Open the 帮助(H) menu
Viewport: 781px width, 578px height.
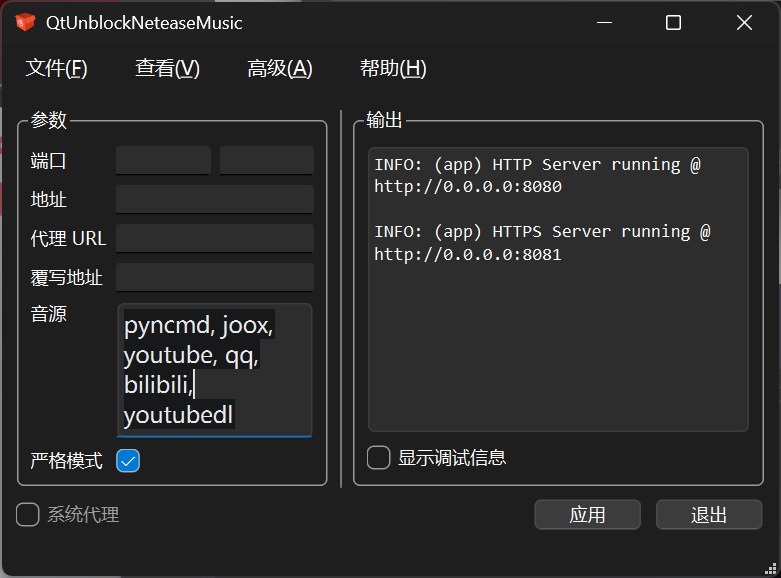[393, 68]
